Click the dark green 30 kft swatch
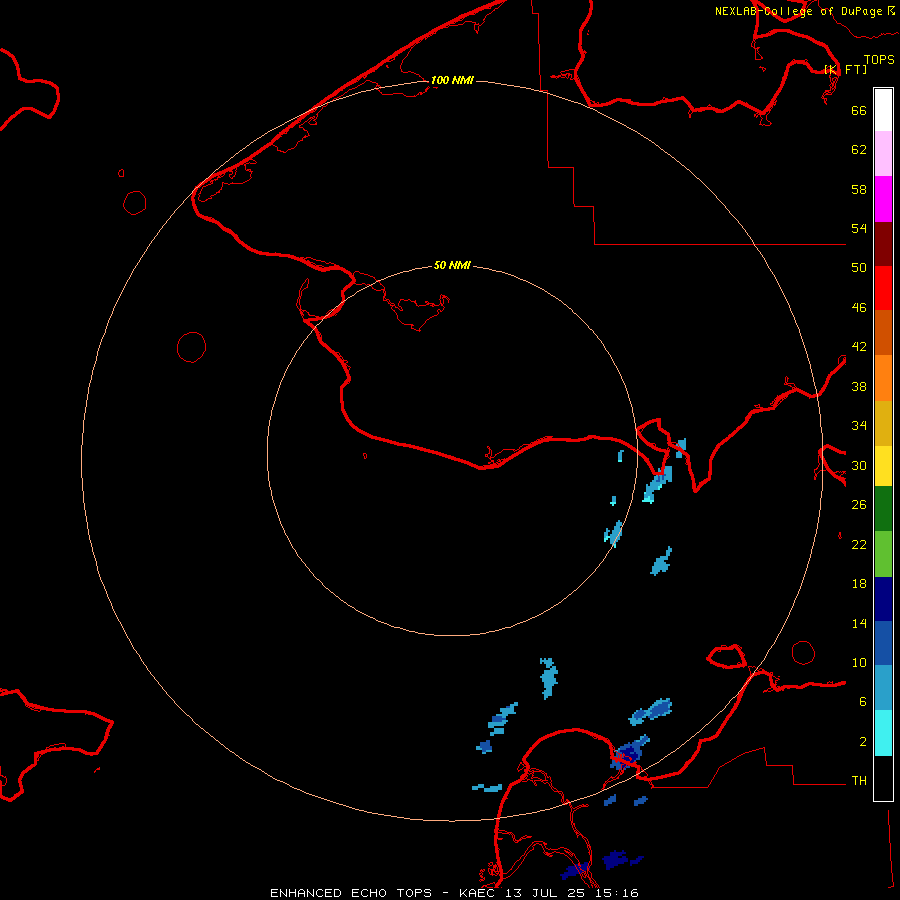 point(883,509)
